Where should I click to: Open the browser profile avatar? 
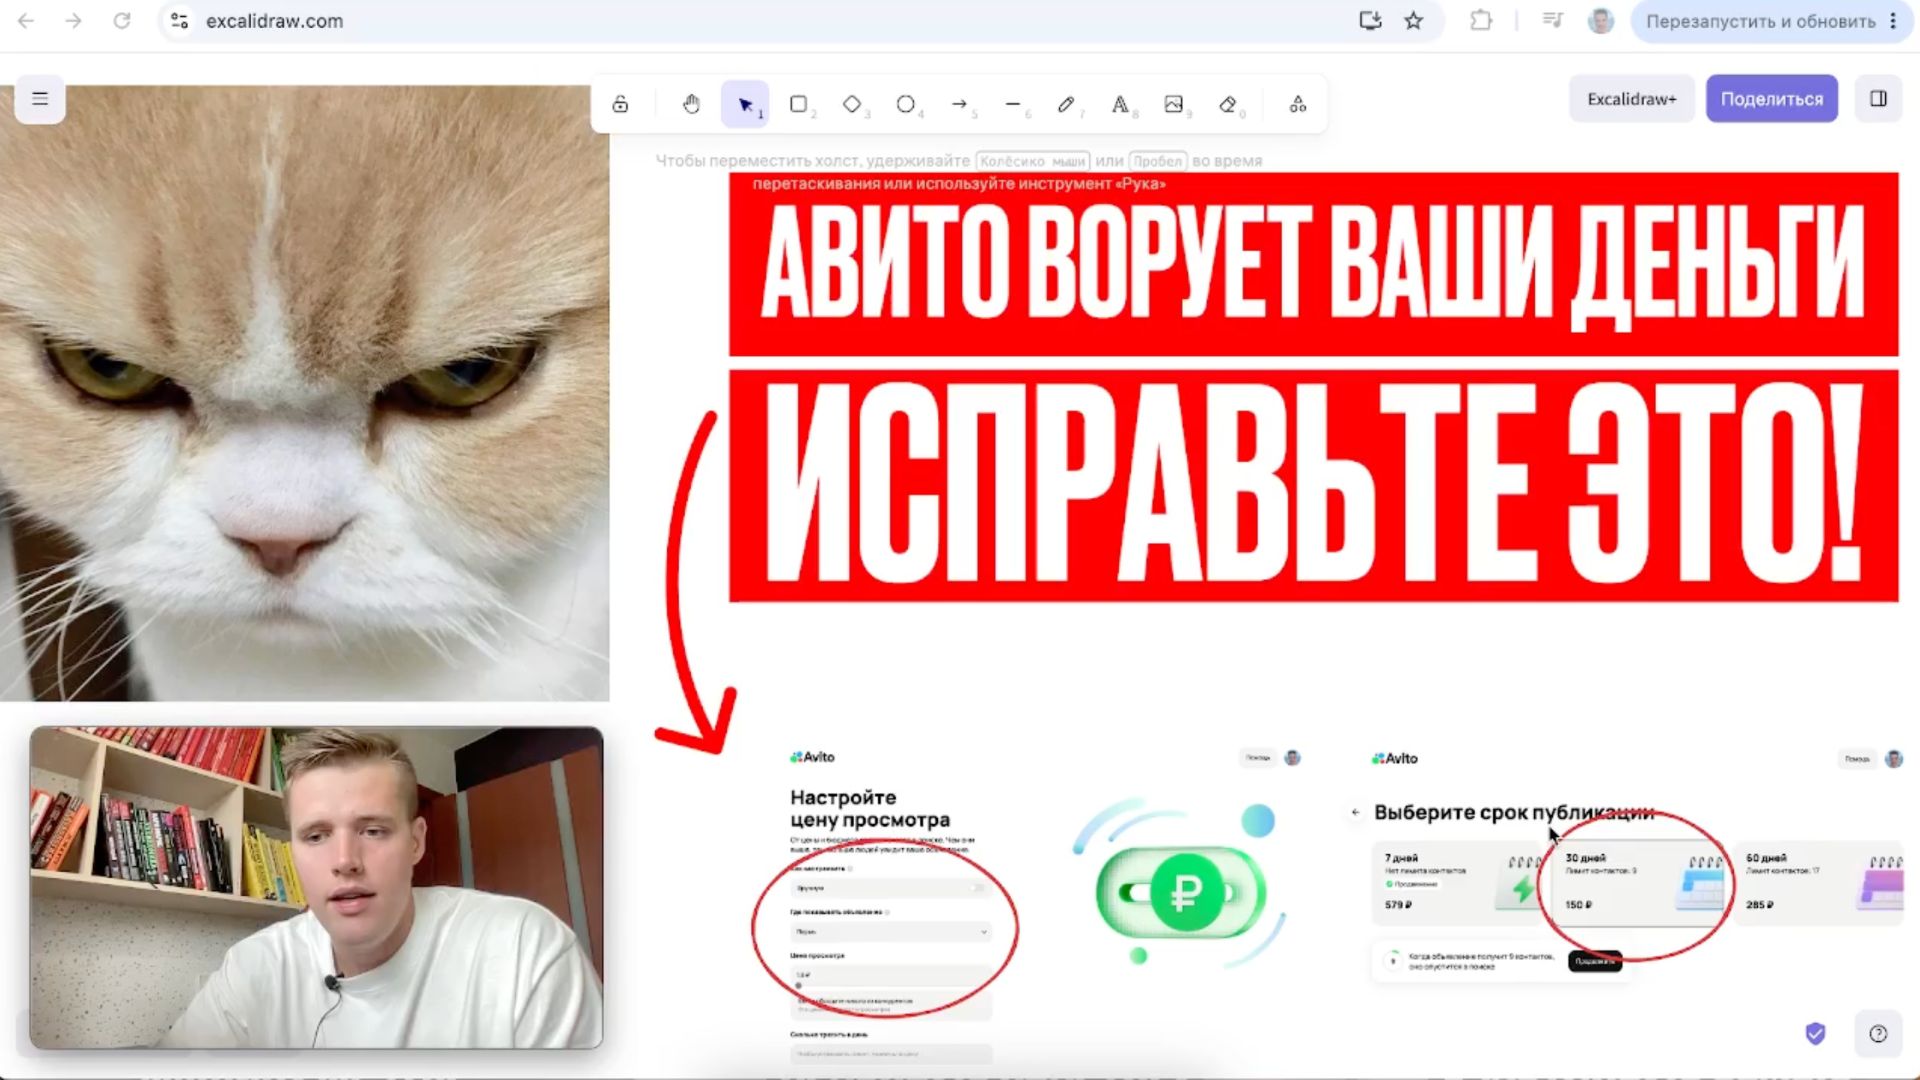pos(1601,21)
